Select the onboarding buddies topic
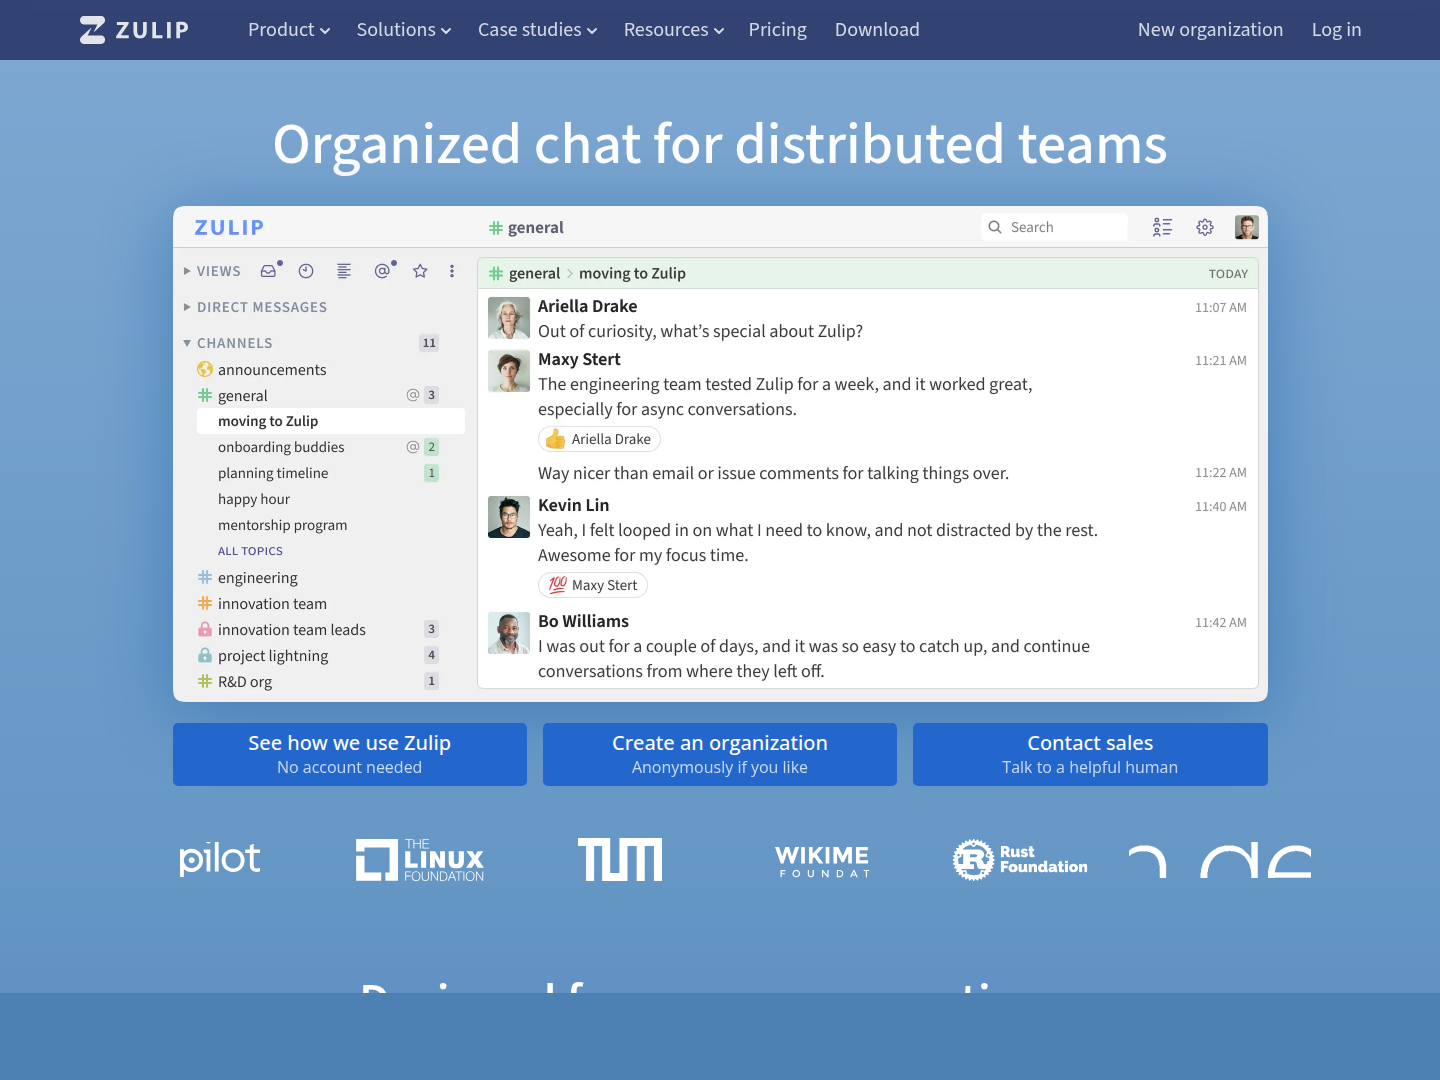The height and width of the screenshot is (1080, 1440). [281, 447]
